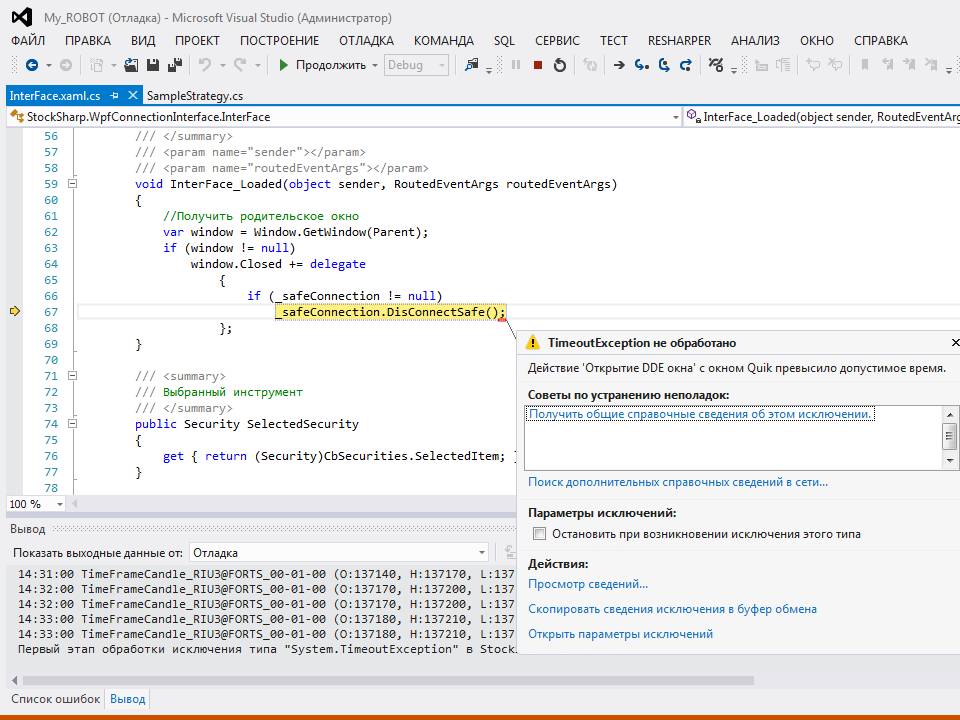Click 'Скопировать сведения исключения в буфер обмена'
This screenshot has height=720, width=960.
coord(672,609)
